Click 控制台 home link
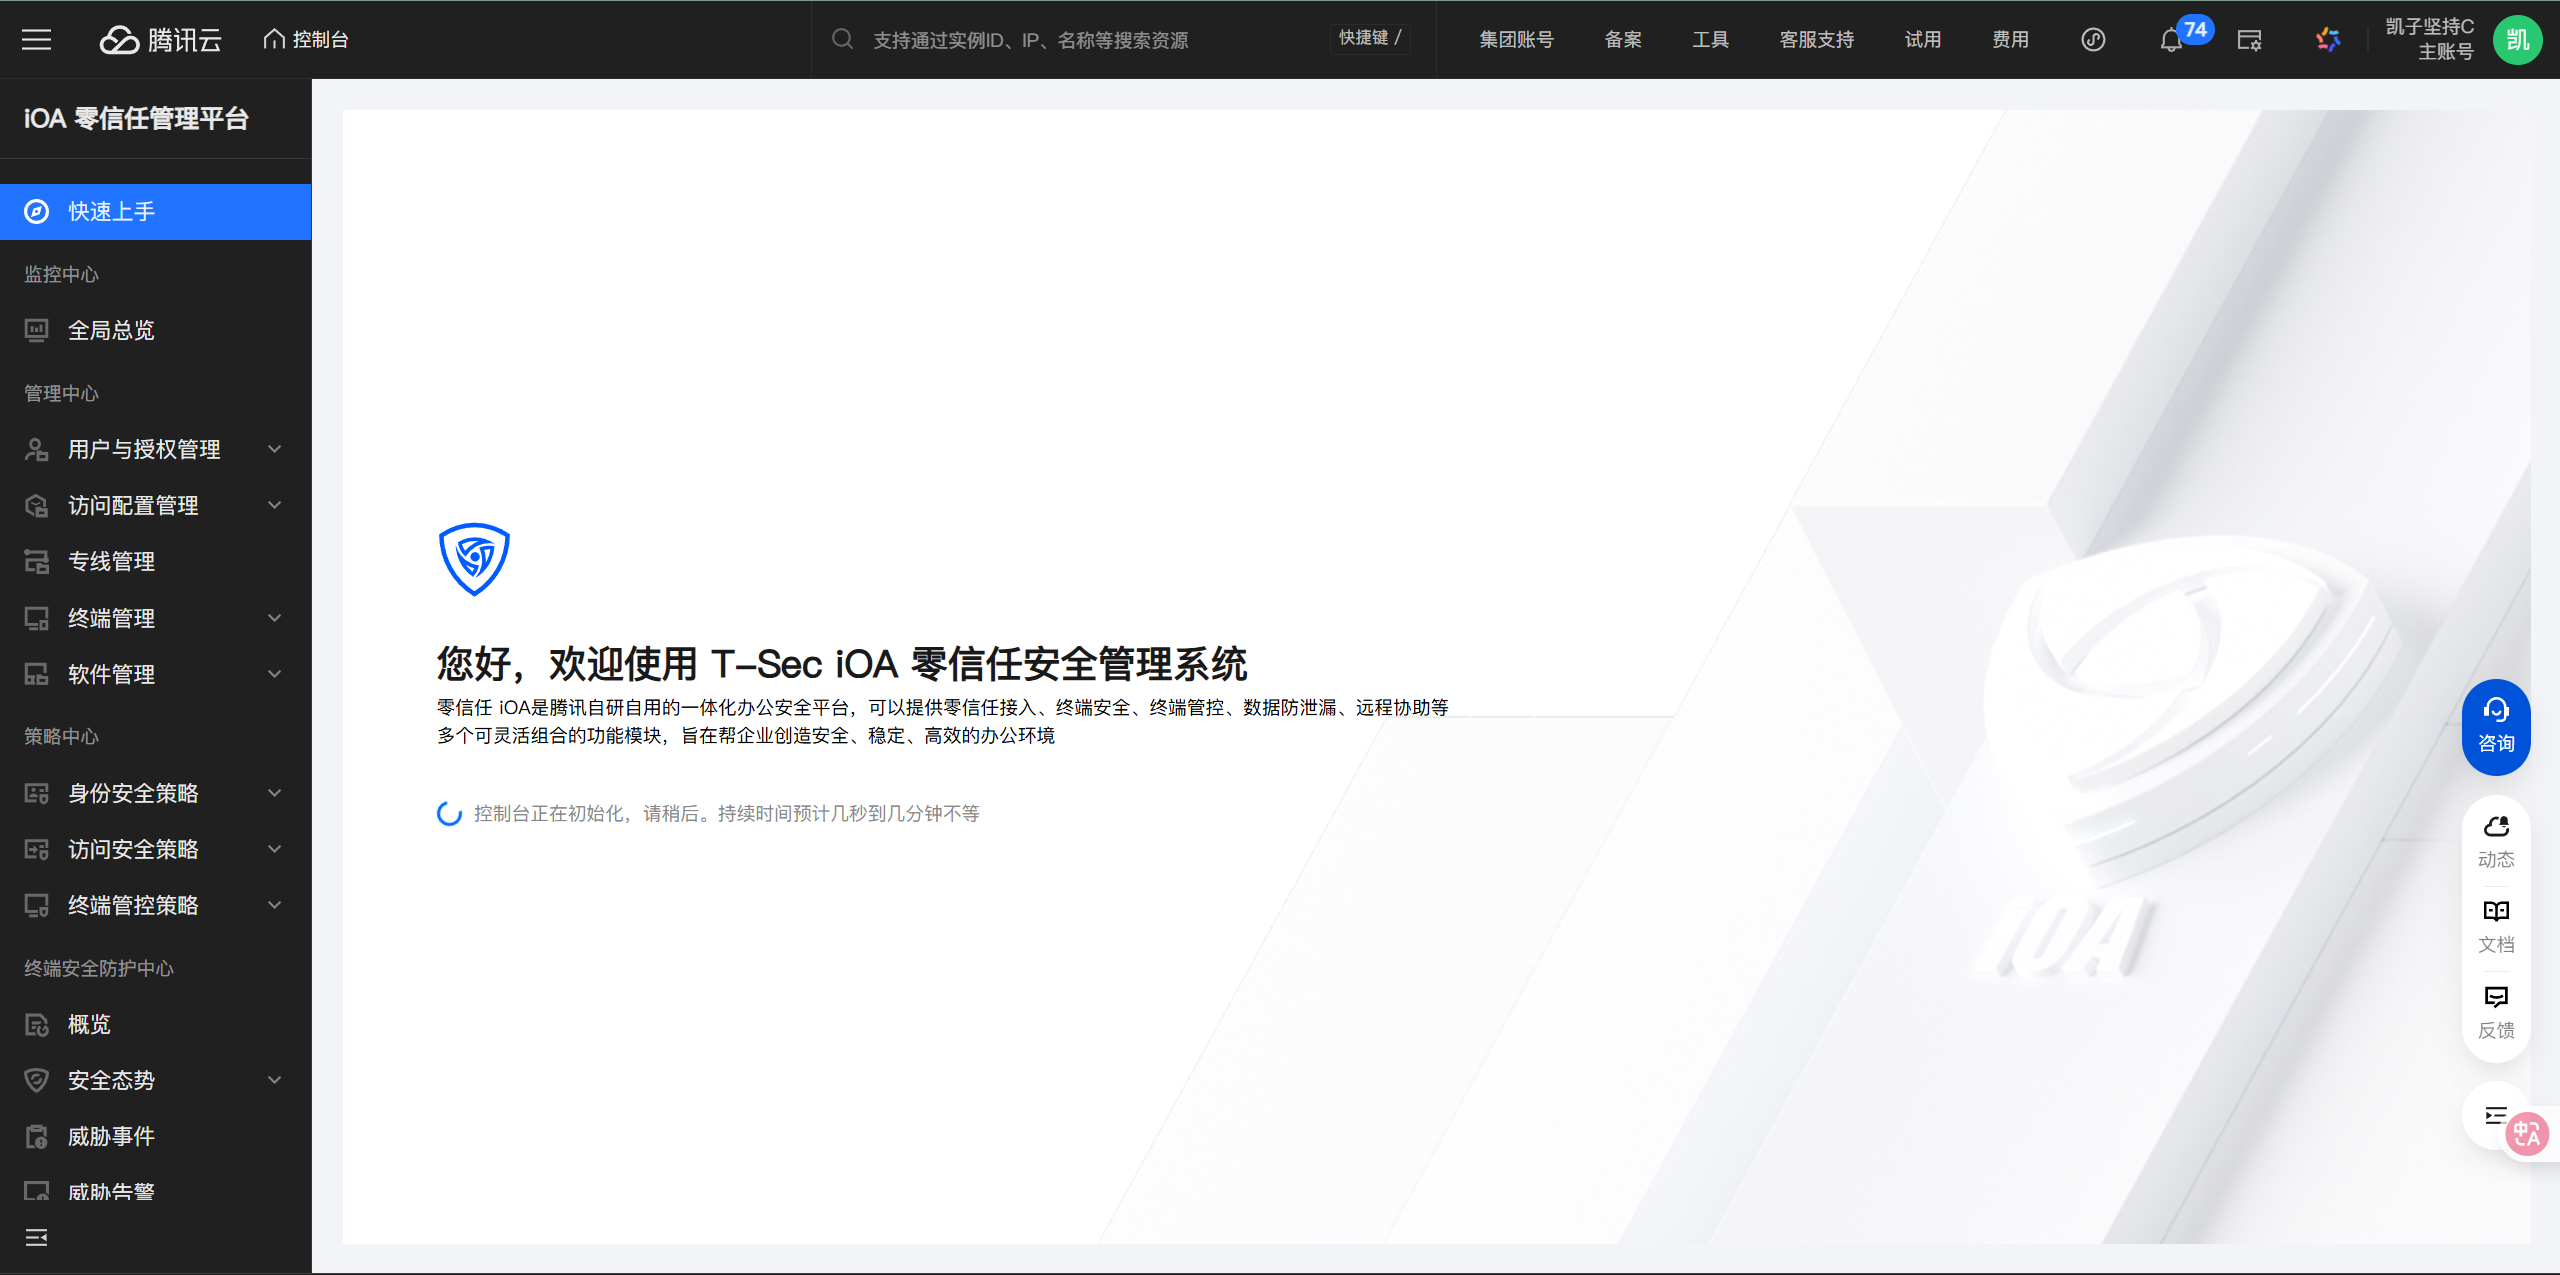 pyautogui.click(x=306, y=40)
